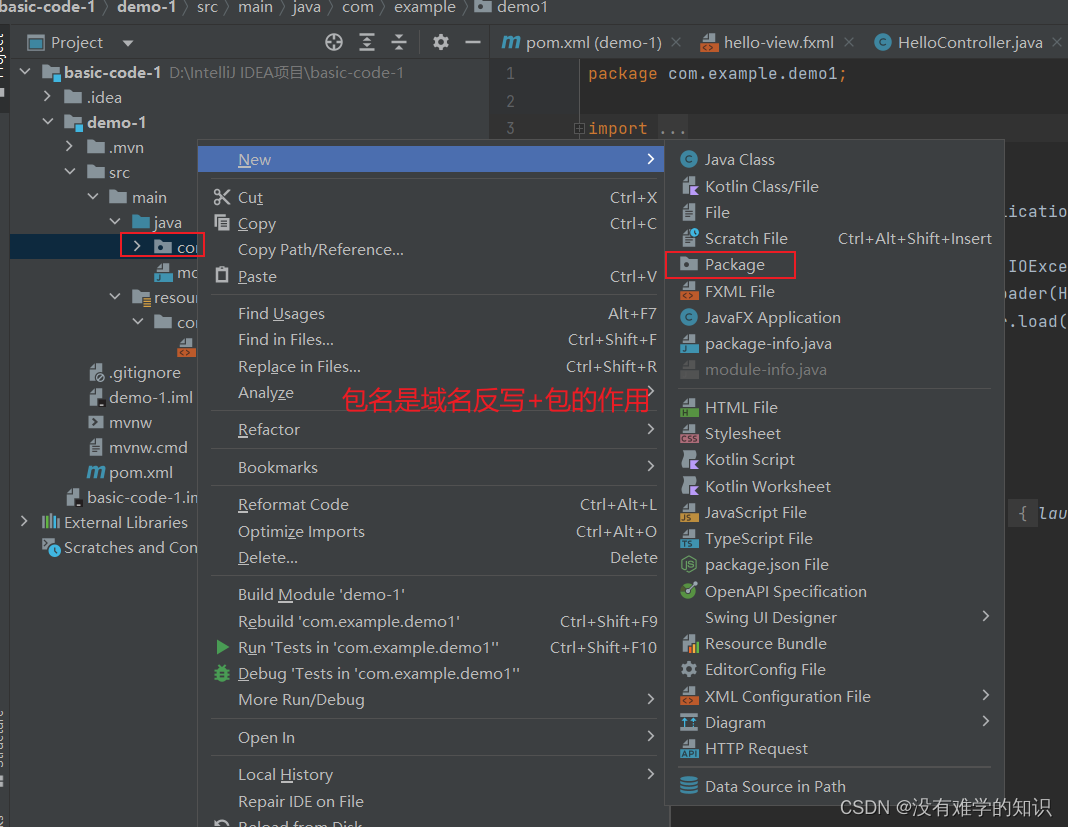Click the Java Class icon in New submenu
Screen dimensions: 1068x827
pos(689,159)
